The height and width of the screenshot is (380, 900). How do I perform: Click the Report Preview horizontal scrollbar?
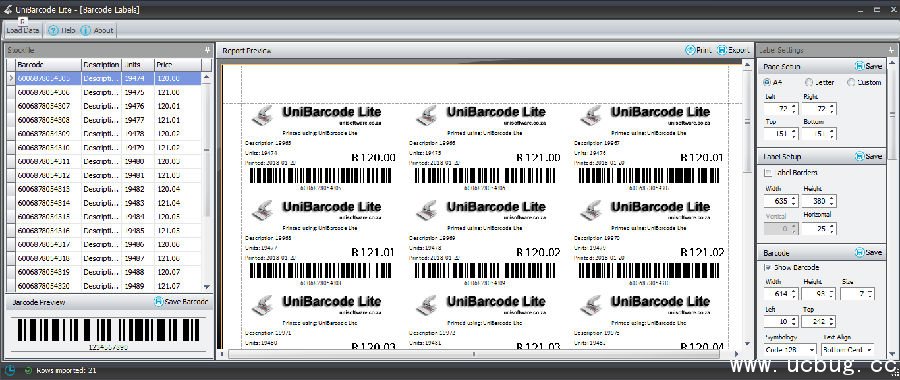pyautogui.click(x=474, y=354)
